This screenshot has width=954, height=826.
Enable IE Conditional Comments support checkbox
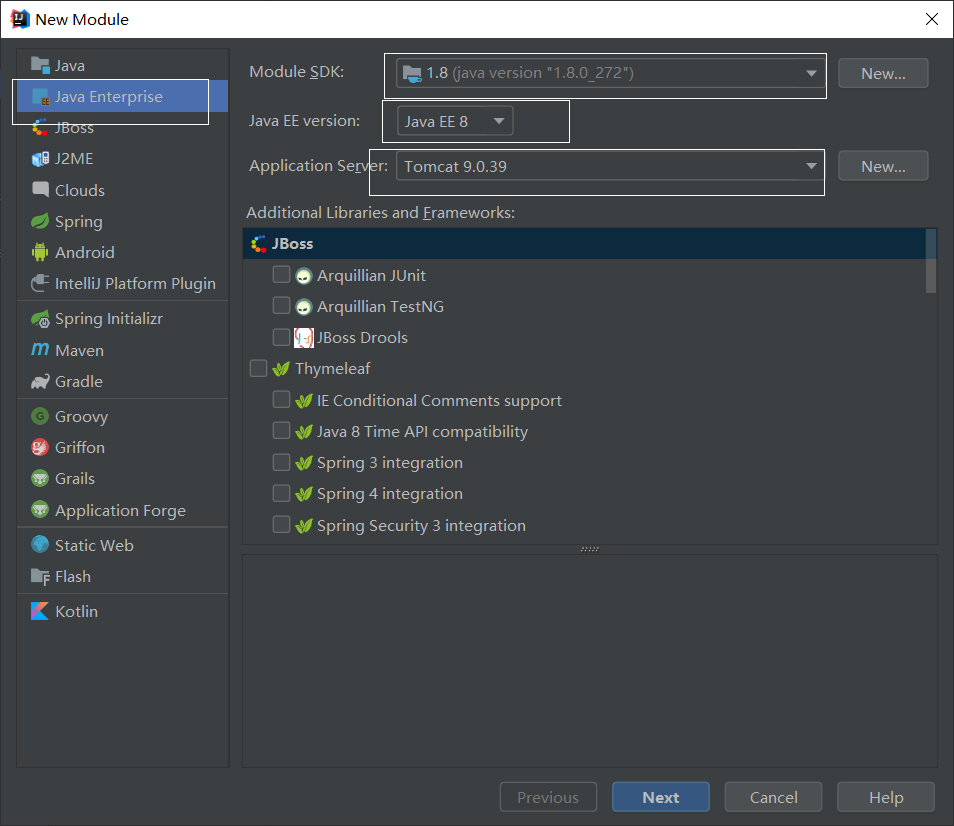(x=281, y=400)
